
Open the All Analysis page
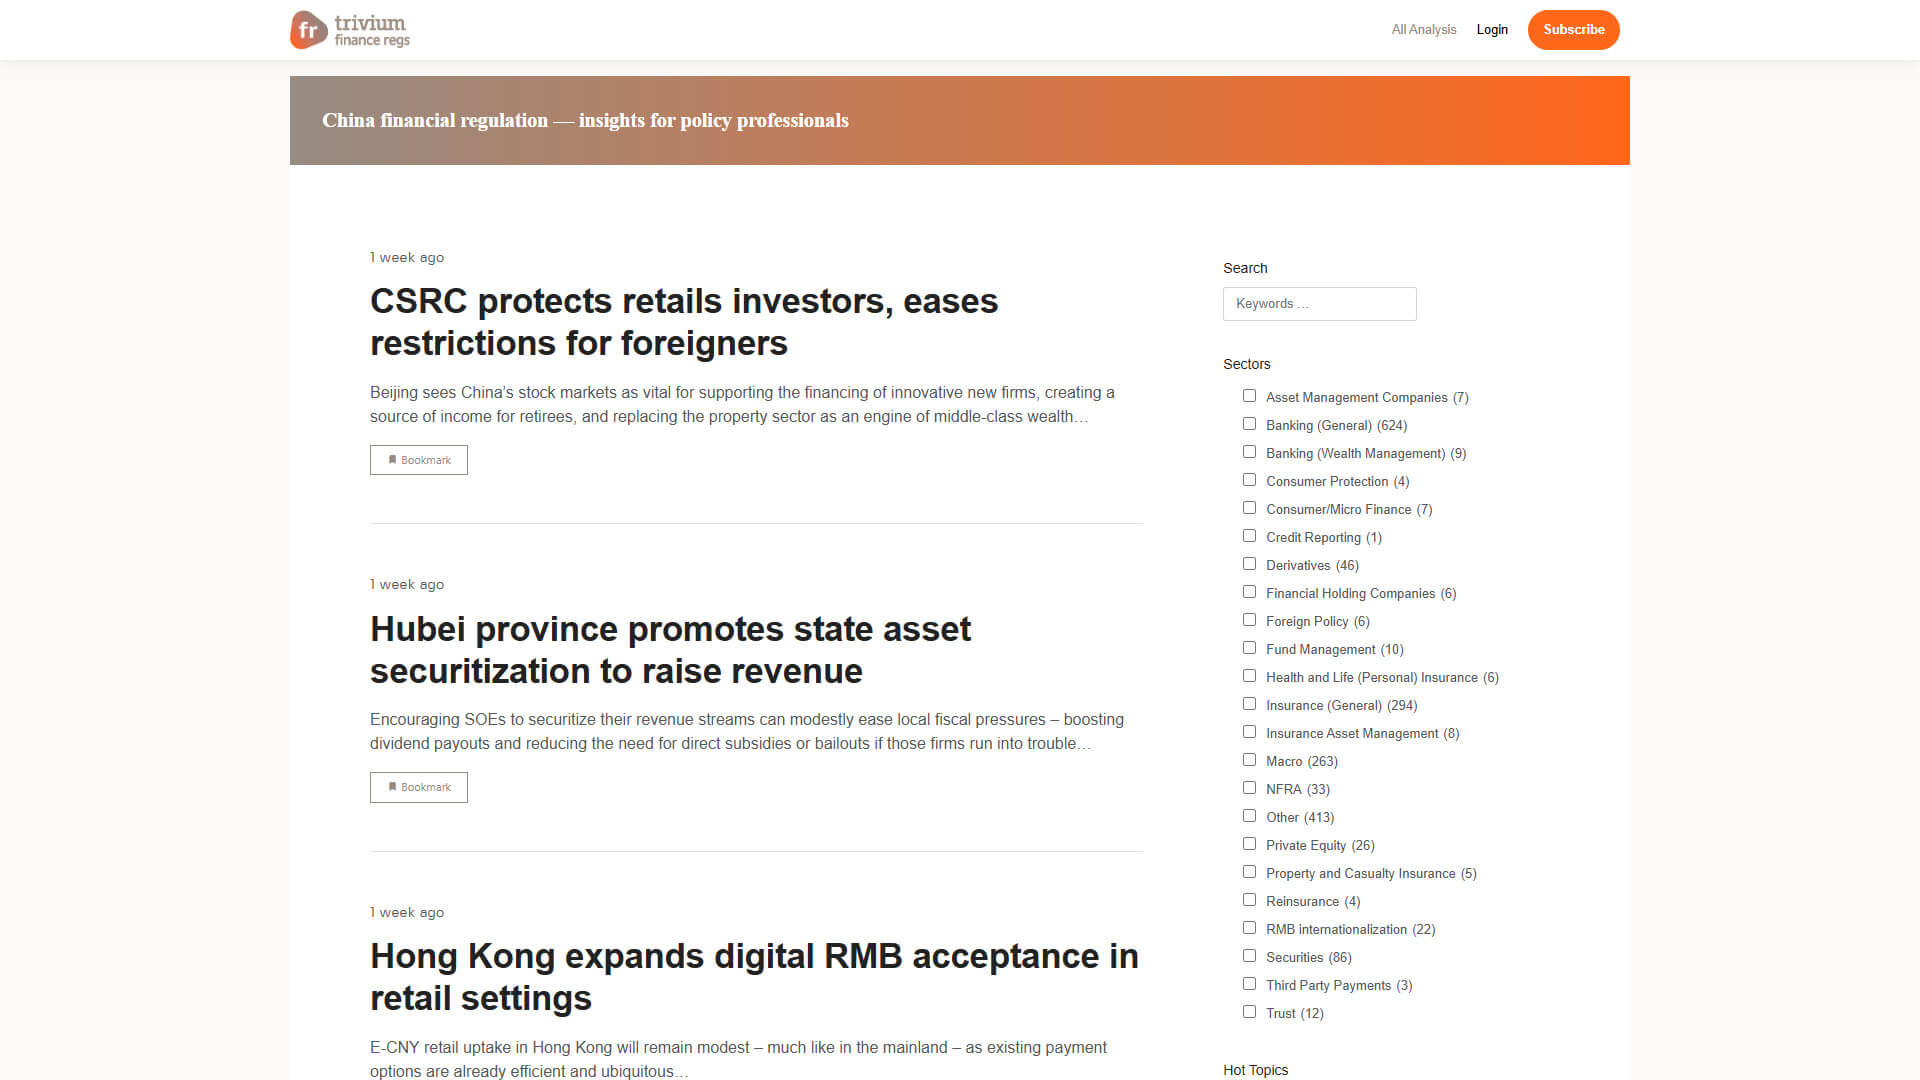[x=1423, y=29]
